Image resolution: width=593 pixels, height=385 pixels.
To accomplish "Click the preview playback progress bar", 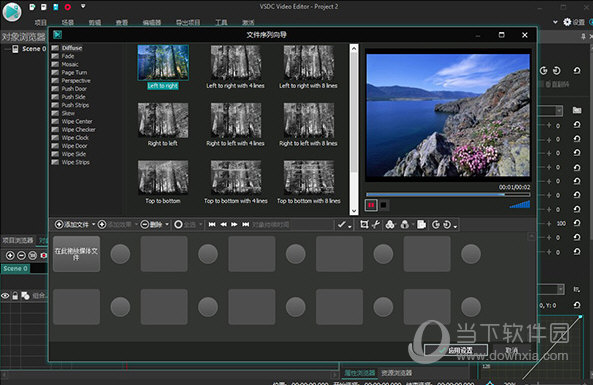I will click(x=448, y=194).
